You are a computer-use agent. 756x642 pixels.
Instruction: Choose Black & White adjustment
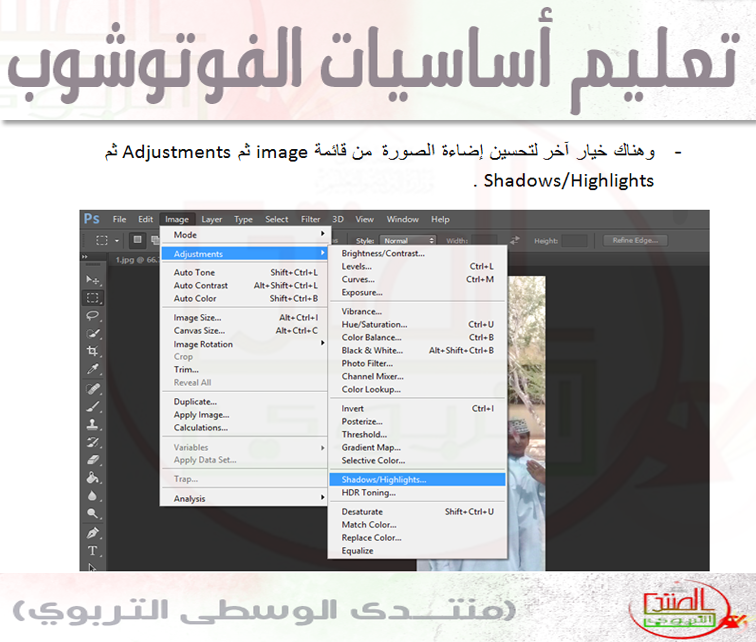point(418,350)
